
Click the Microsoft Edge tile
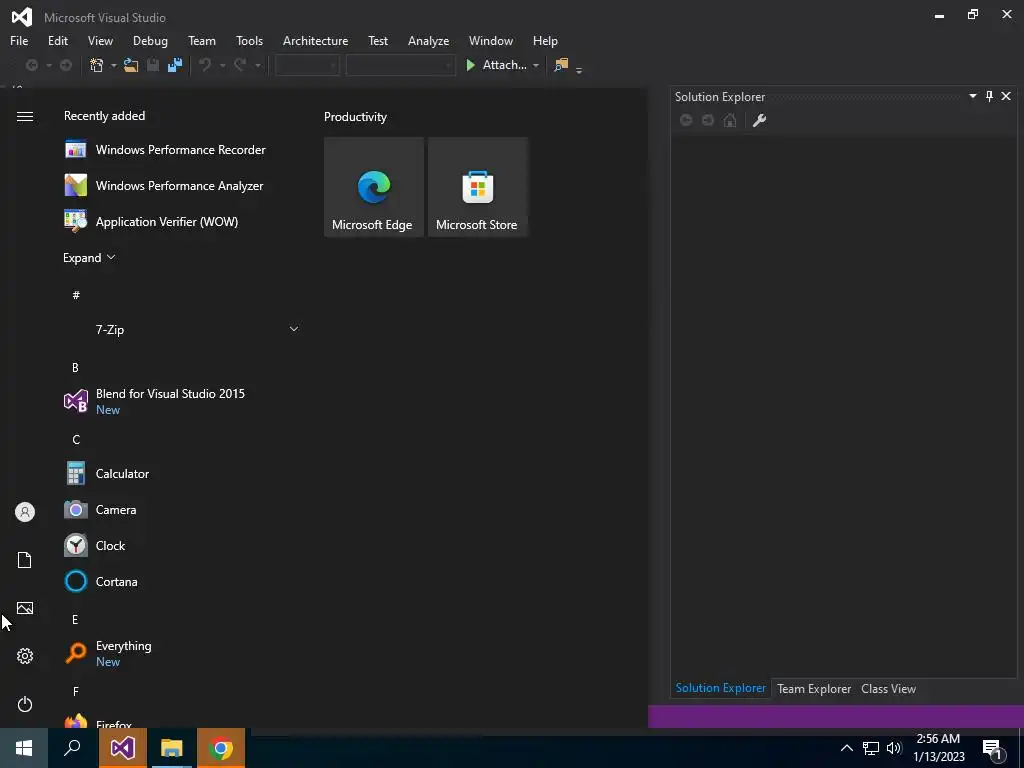click(x=374, y=187)
